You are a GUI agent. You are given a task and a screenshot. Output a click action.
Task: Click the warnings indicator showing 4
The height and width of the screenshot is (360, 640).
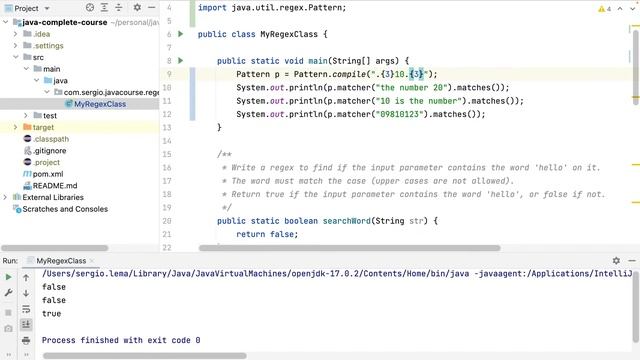coord(604,9)
